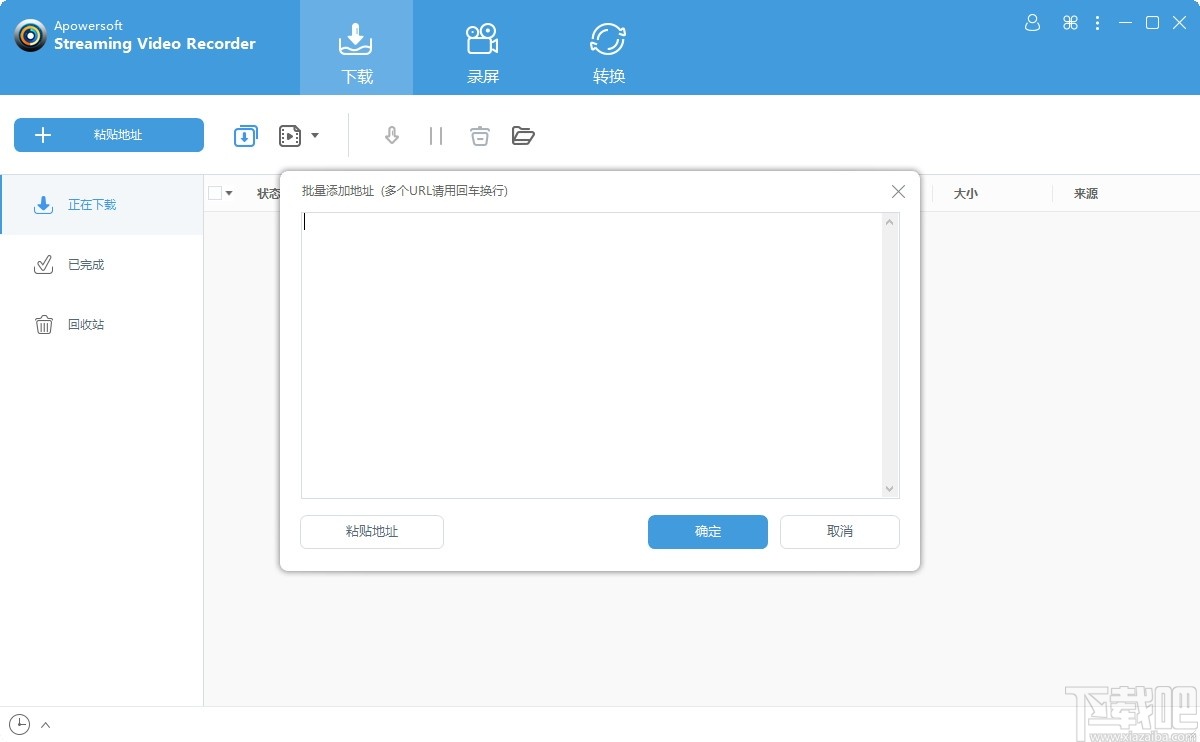This screenshot has height=742, width=1200.
Task: Open the downloads folder icon
Action: (x=523, y=135)
